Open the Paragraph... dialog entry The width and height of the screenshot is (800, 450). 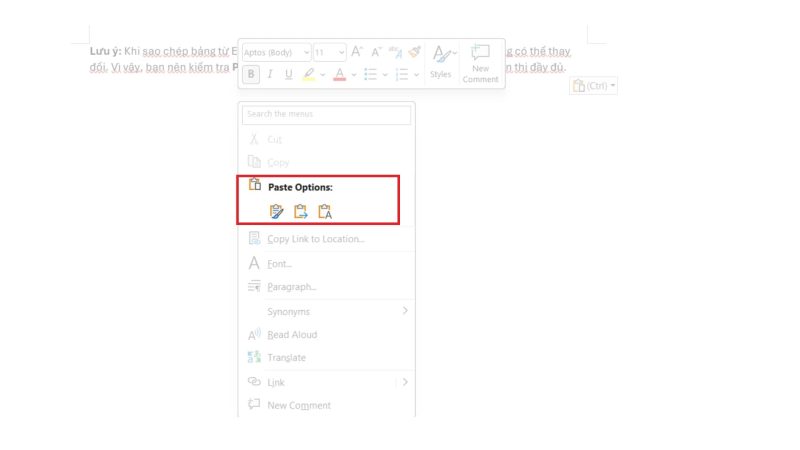327,287
